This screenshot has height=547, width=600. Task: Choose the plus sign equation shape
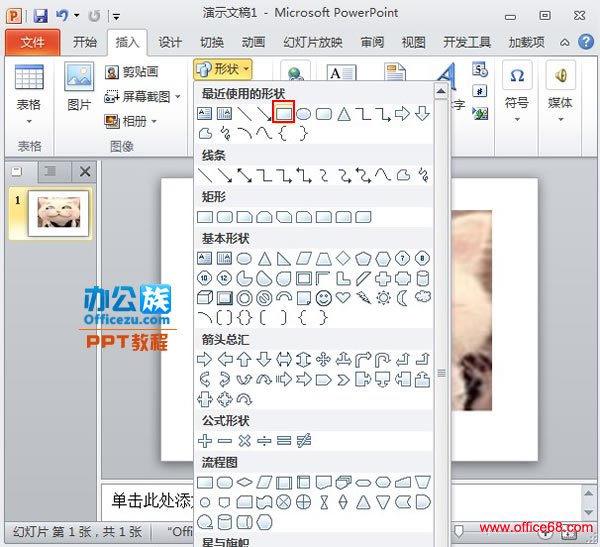click(x=205, y=441)
